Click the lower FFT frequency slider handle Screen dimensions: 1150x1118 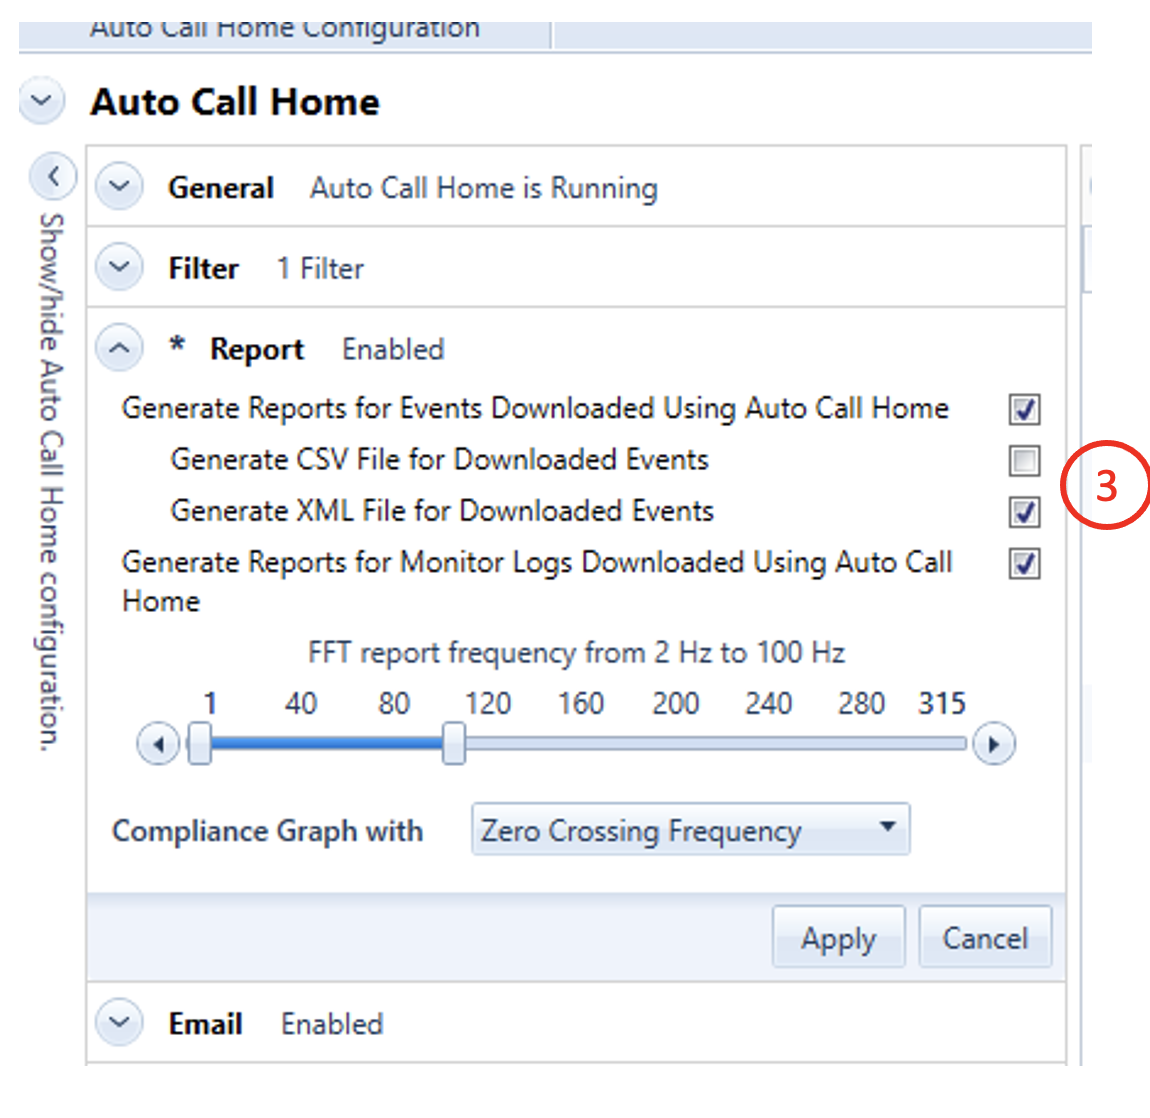tap(200, 744)
